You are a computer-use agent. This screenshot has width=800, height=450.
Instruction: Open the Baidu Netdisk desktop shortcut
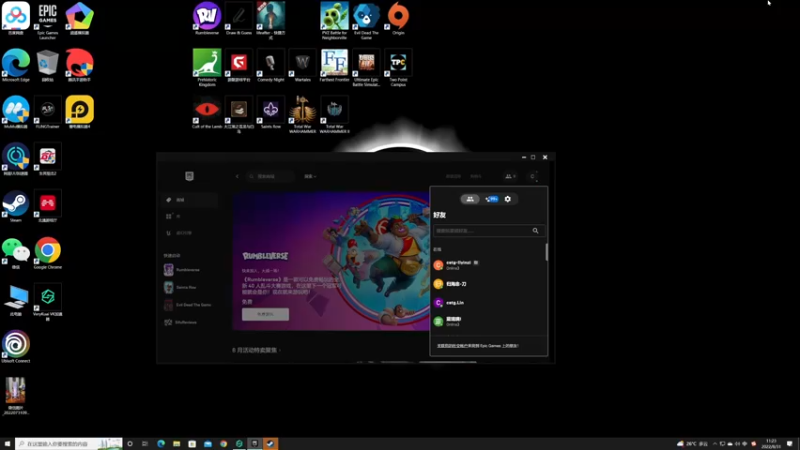(x=16, y=18)
